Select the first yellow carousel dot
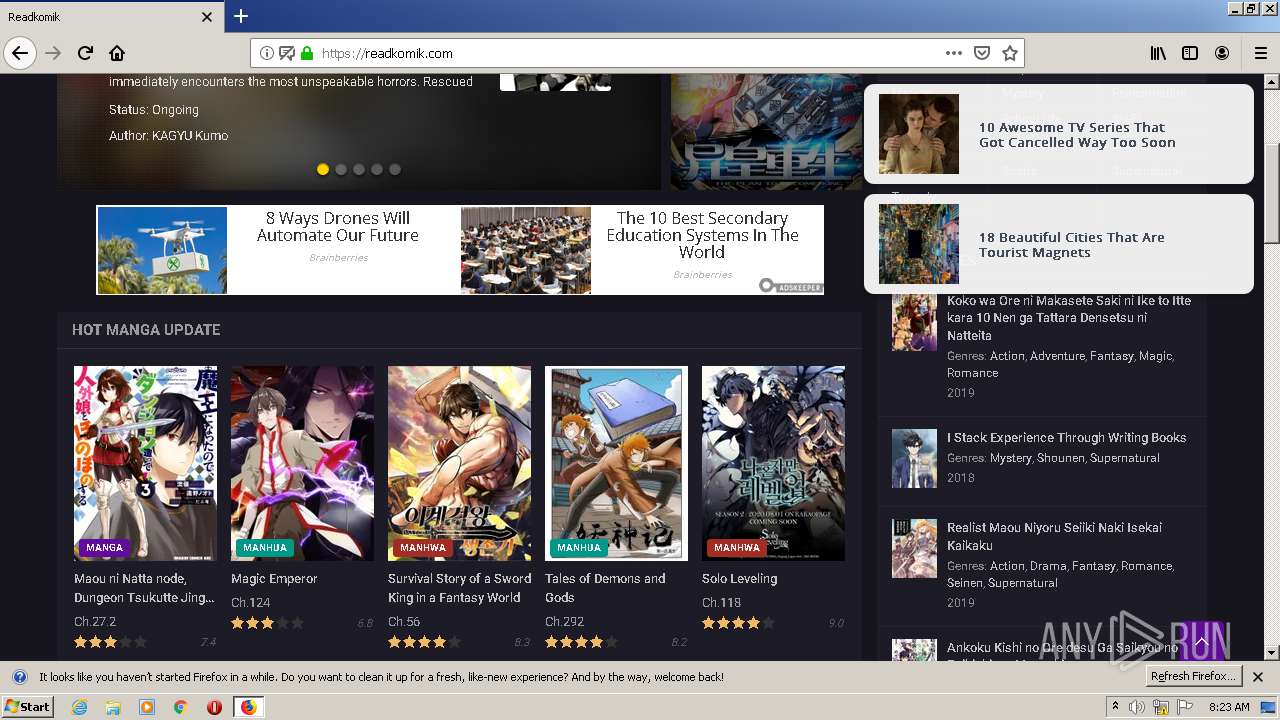This screenshot has width=1280, height=720. 323,169
